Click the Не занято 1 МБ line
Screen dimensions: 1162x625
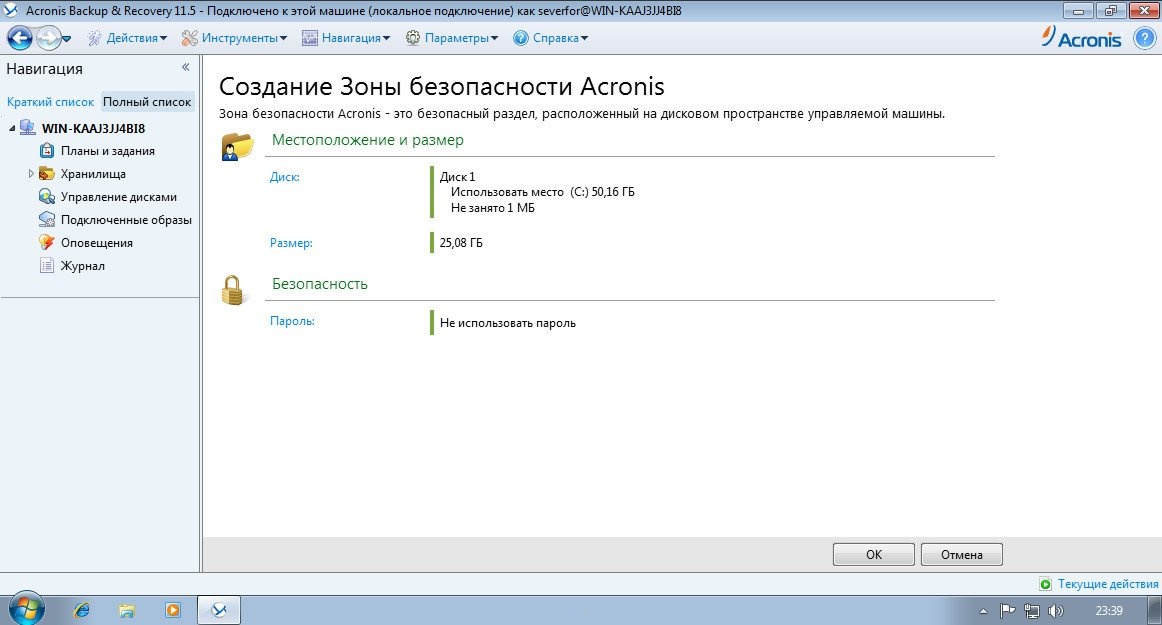pyautogui.click(x=493, y=208)
